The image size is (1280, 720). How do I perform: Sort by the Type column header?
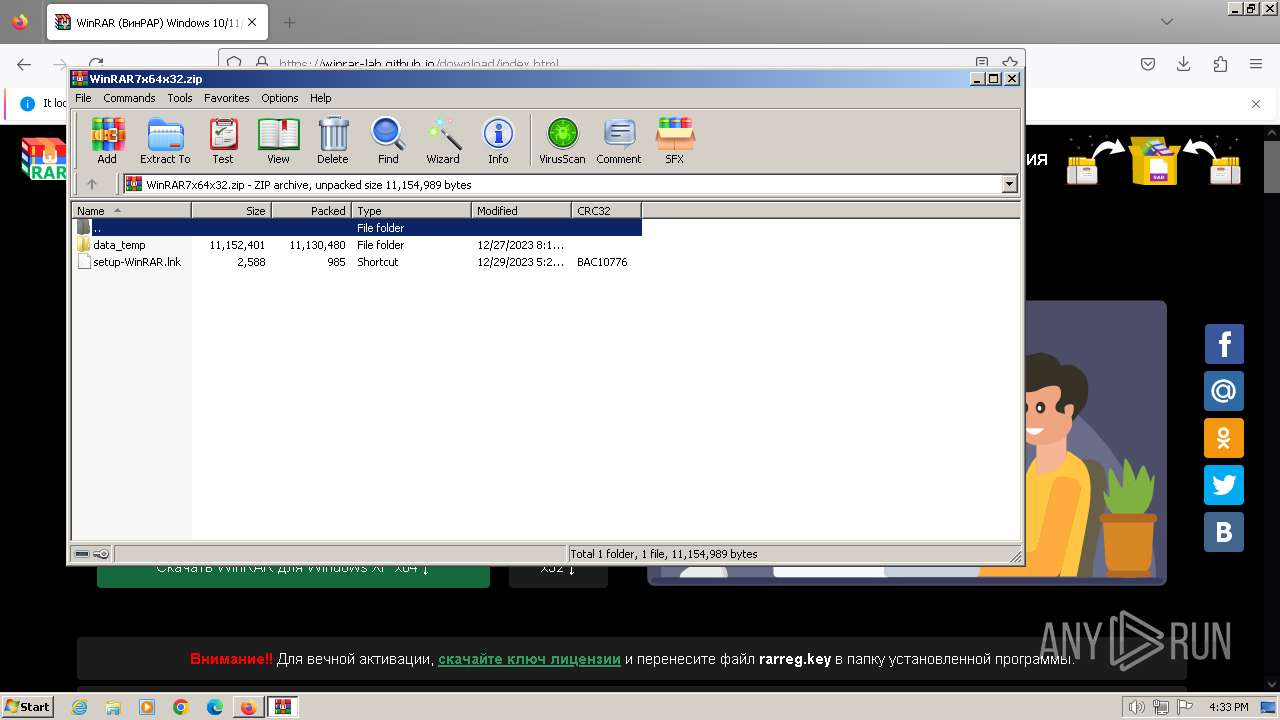click(412, 211)
